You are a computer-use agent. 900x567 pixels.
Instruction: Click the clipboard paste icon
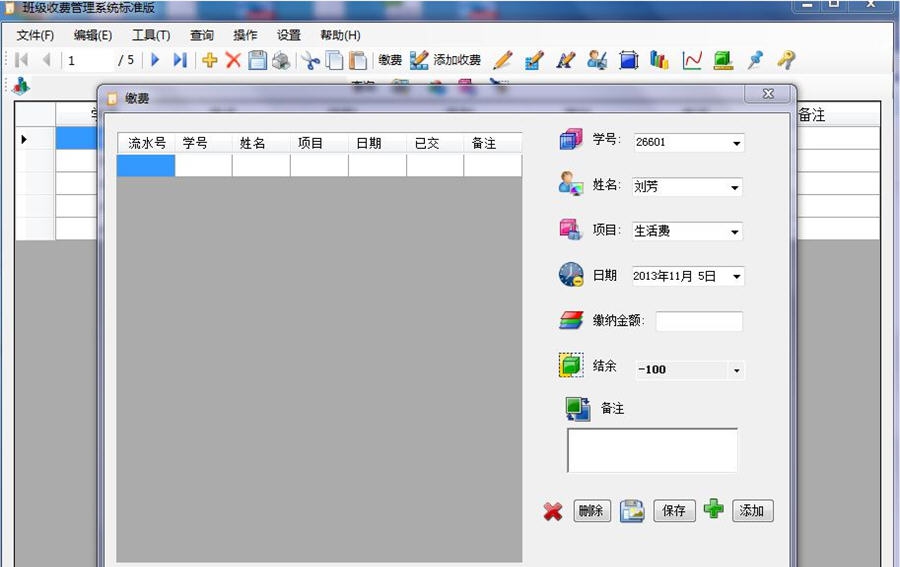click(358, 60)
